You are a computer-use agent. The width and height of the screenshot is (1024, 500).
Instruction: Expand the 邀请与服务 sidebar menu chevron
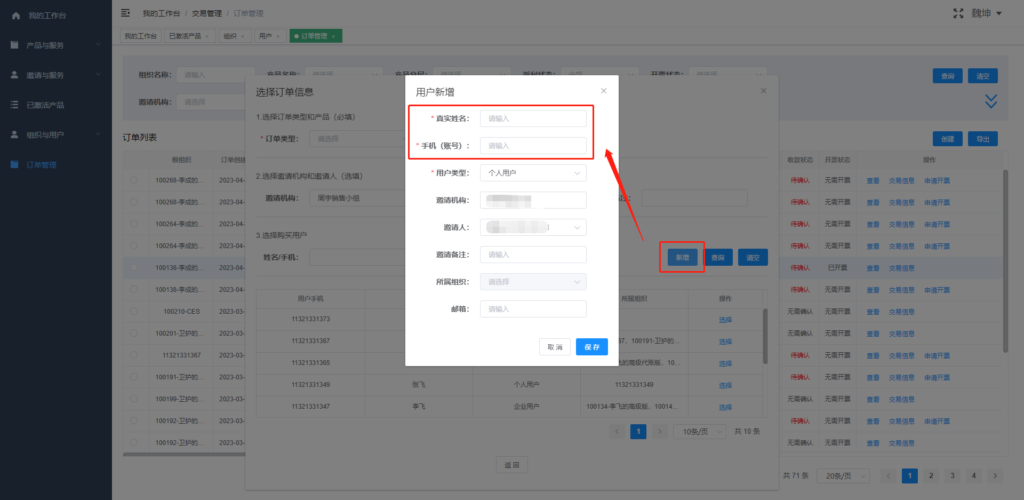pos(98,75)
